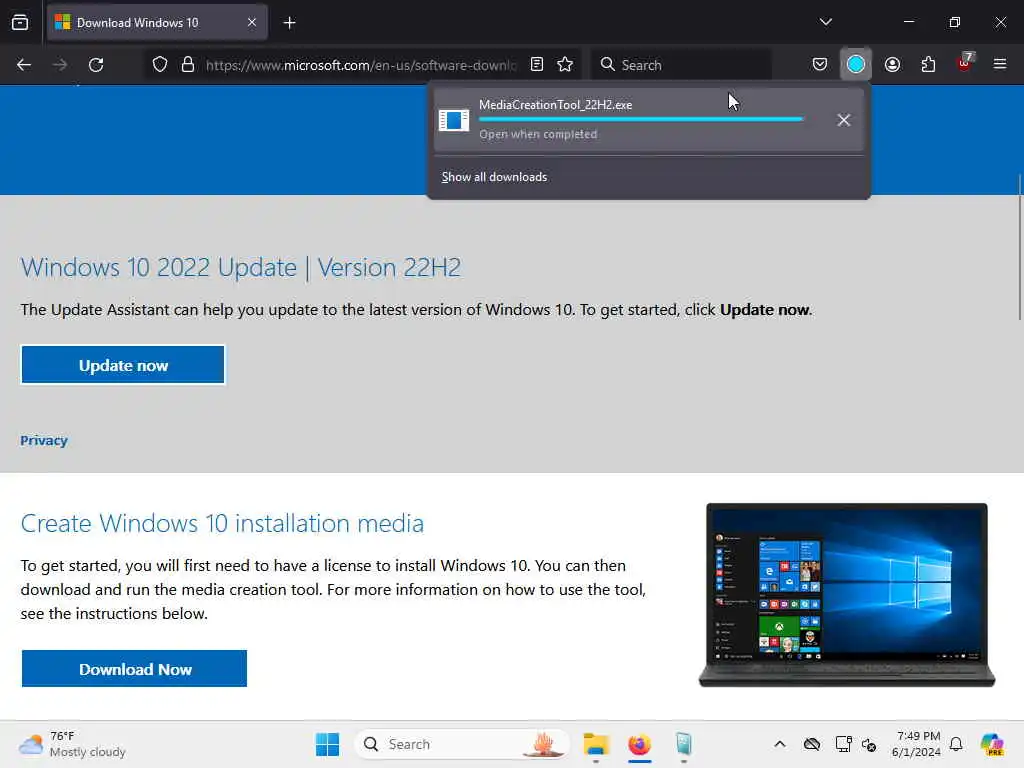Minimize the Firefox window

(x=908, y=22)
